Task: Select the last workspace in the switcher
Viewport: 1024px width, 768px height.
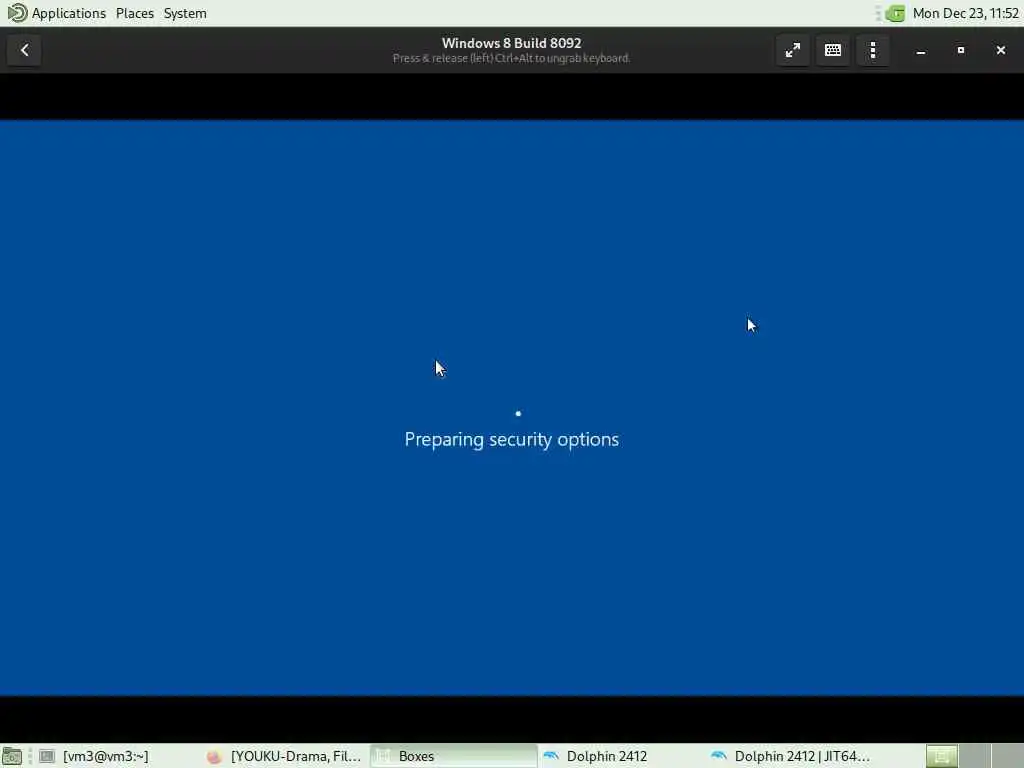Action: coord(1007,756)
